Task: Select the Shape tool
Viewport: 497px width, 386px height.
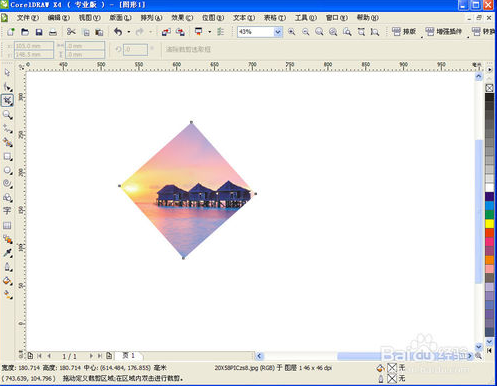Action: 7,87
